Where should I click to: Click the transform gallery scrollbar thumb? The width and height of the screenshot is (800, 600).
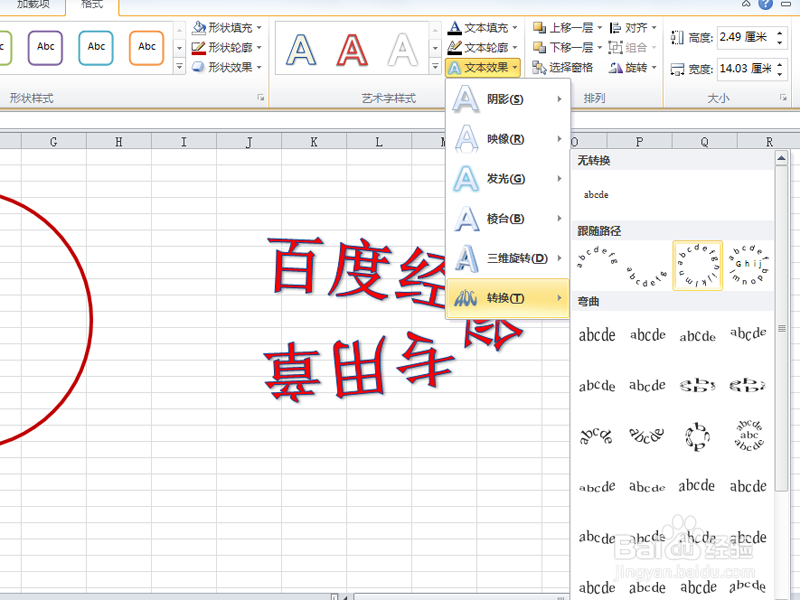click(781, 328)
